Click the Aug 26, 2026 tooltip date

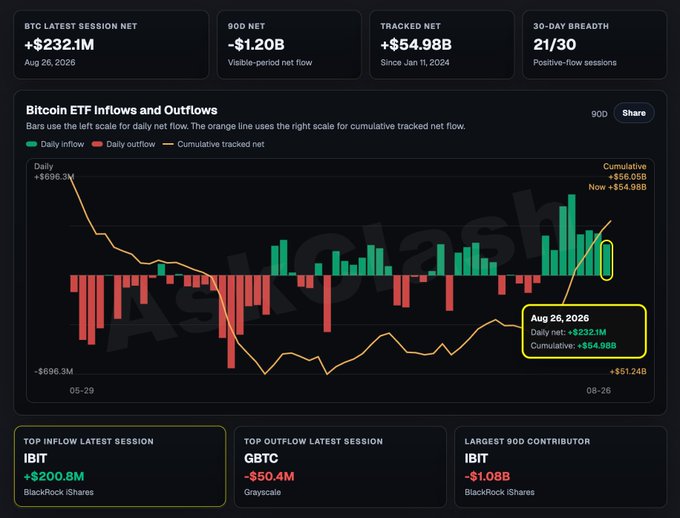click(559, 318)
